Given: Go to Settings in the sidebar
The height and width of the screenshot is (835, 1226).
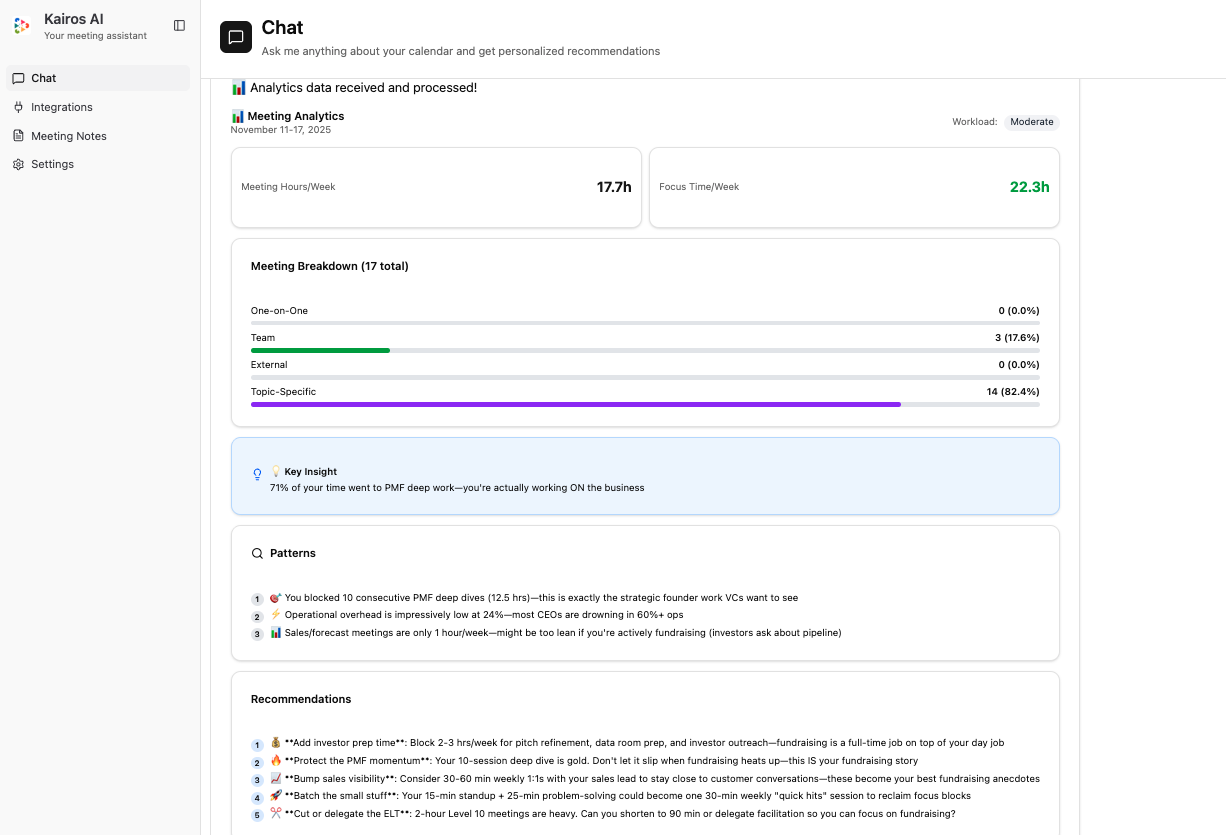Looking at the screenshot, I should tap(52, 164).
